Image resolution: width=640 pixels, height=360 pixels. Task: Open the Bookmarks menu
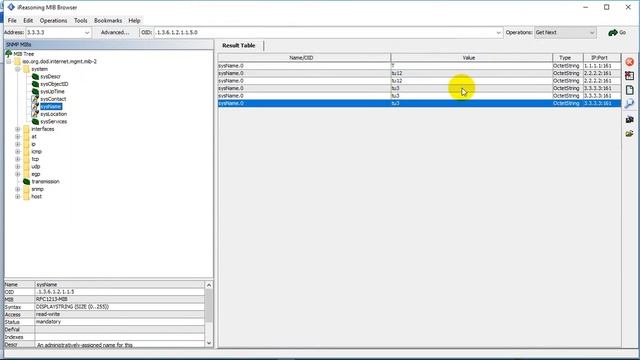click(108, 20)
